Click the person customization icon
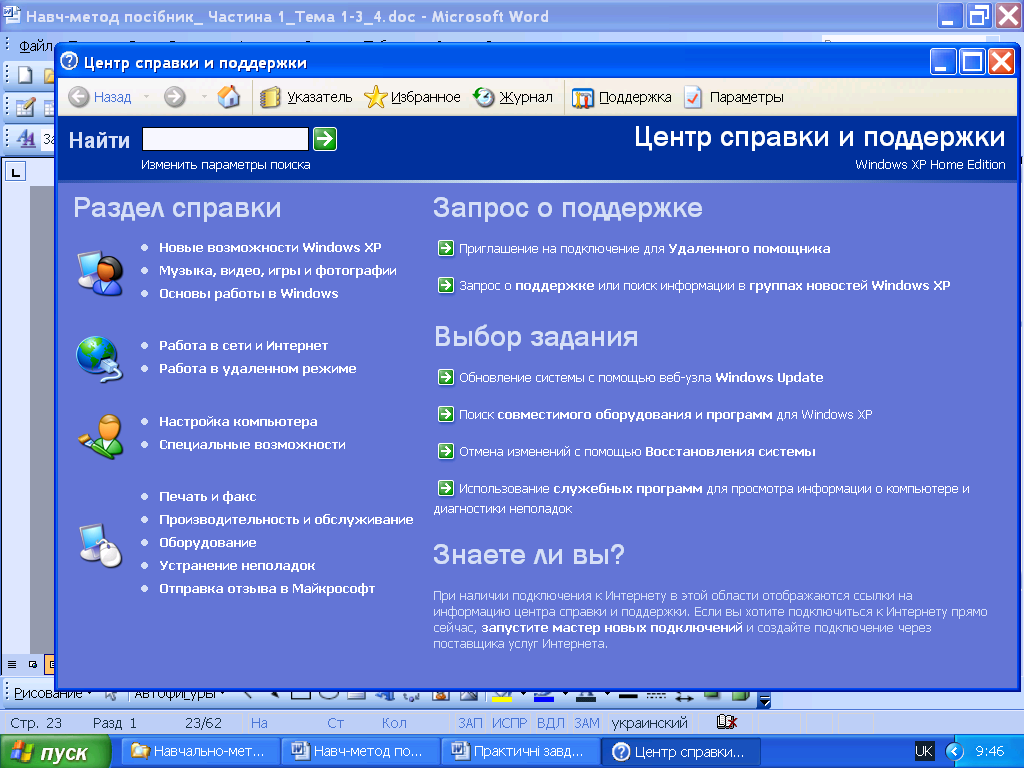 (x=101, y=435)
